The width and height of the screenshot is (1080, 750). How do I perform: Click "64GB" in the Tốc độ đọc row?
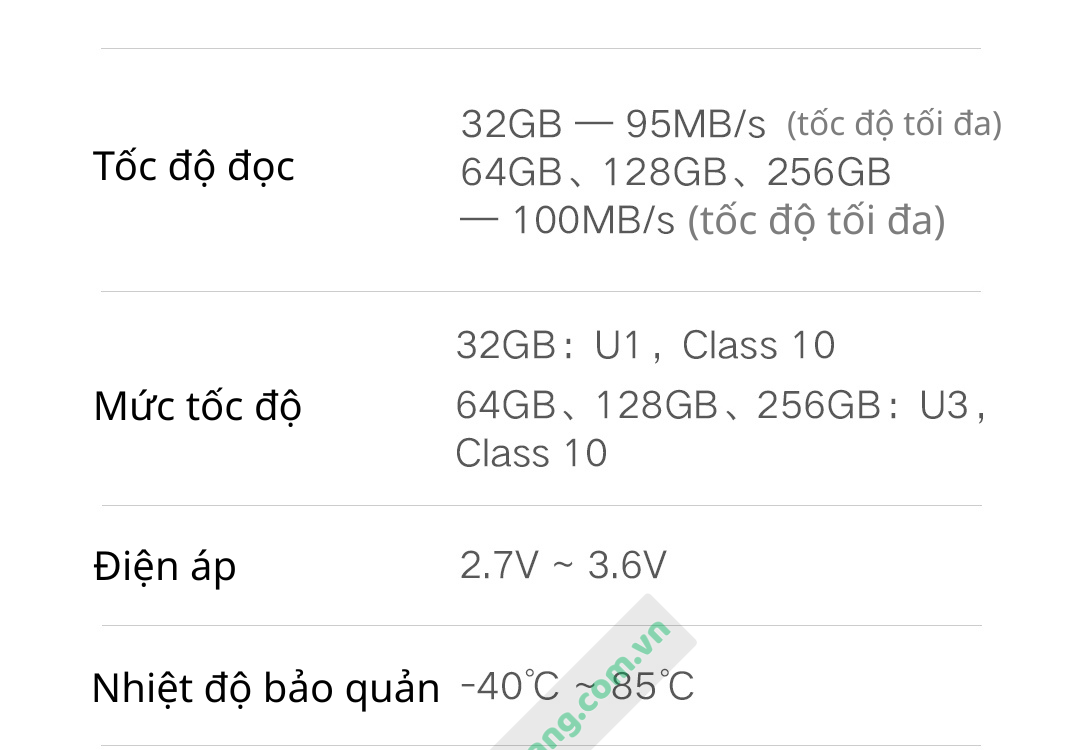pyautogui.click(x=511, y=173)
